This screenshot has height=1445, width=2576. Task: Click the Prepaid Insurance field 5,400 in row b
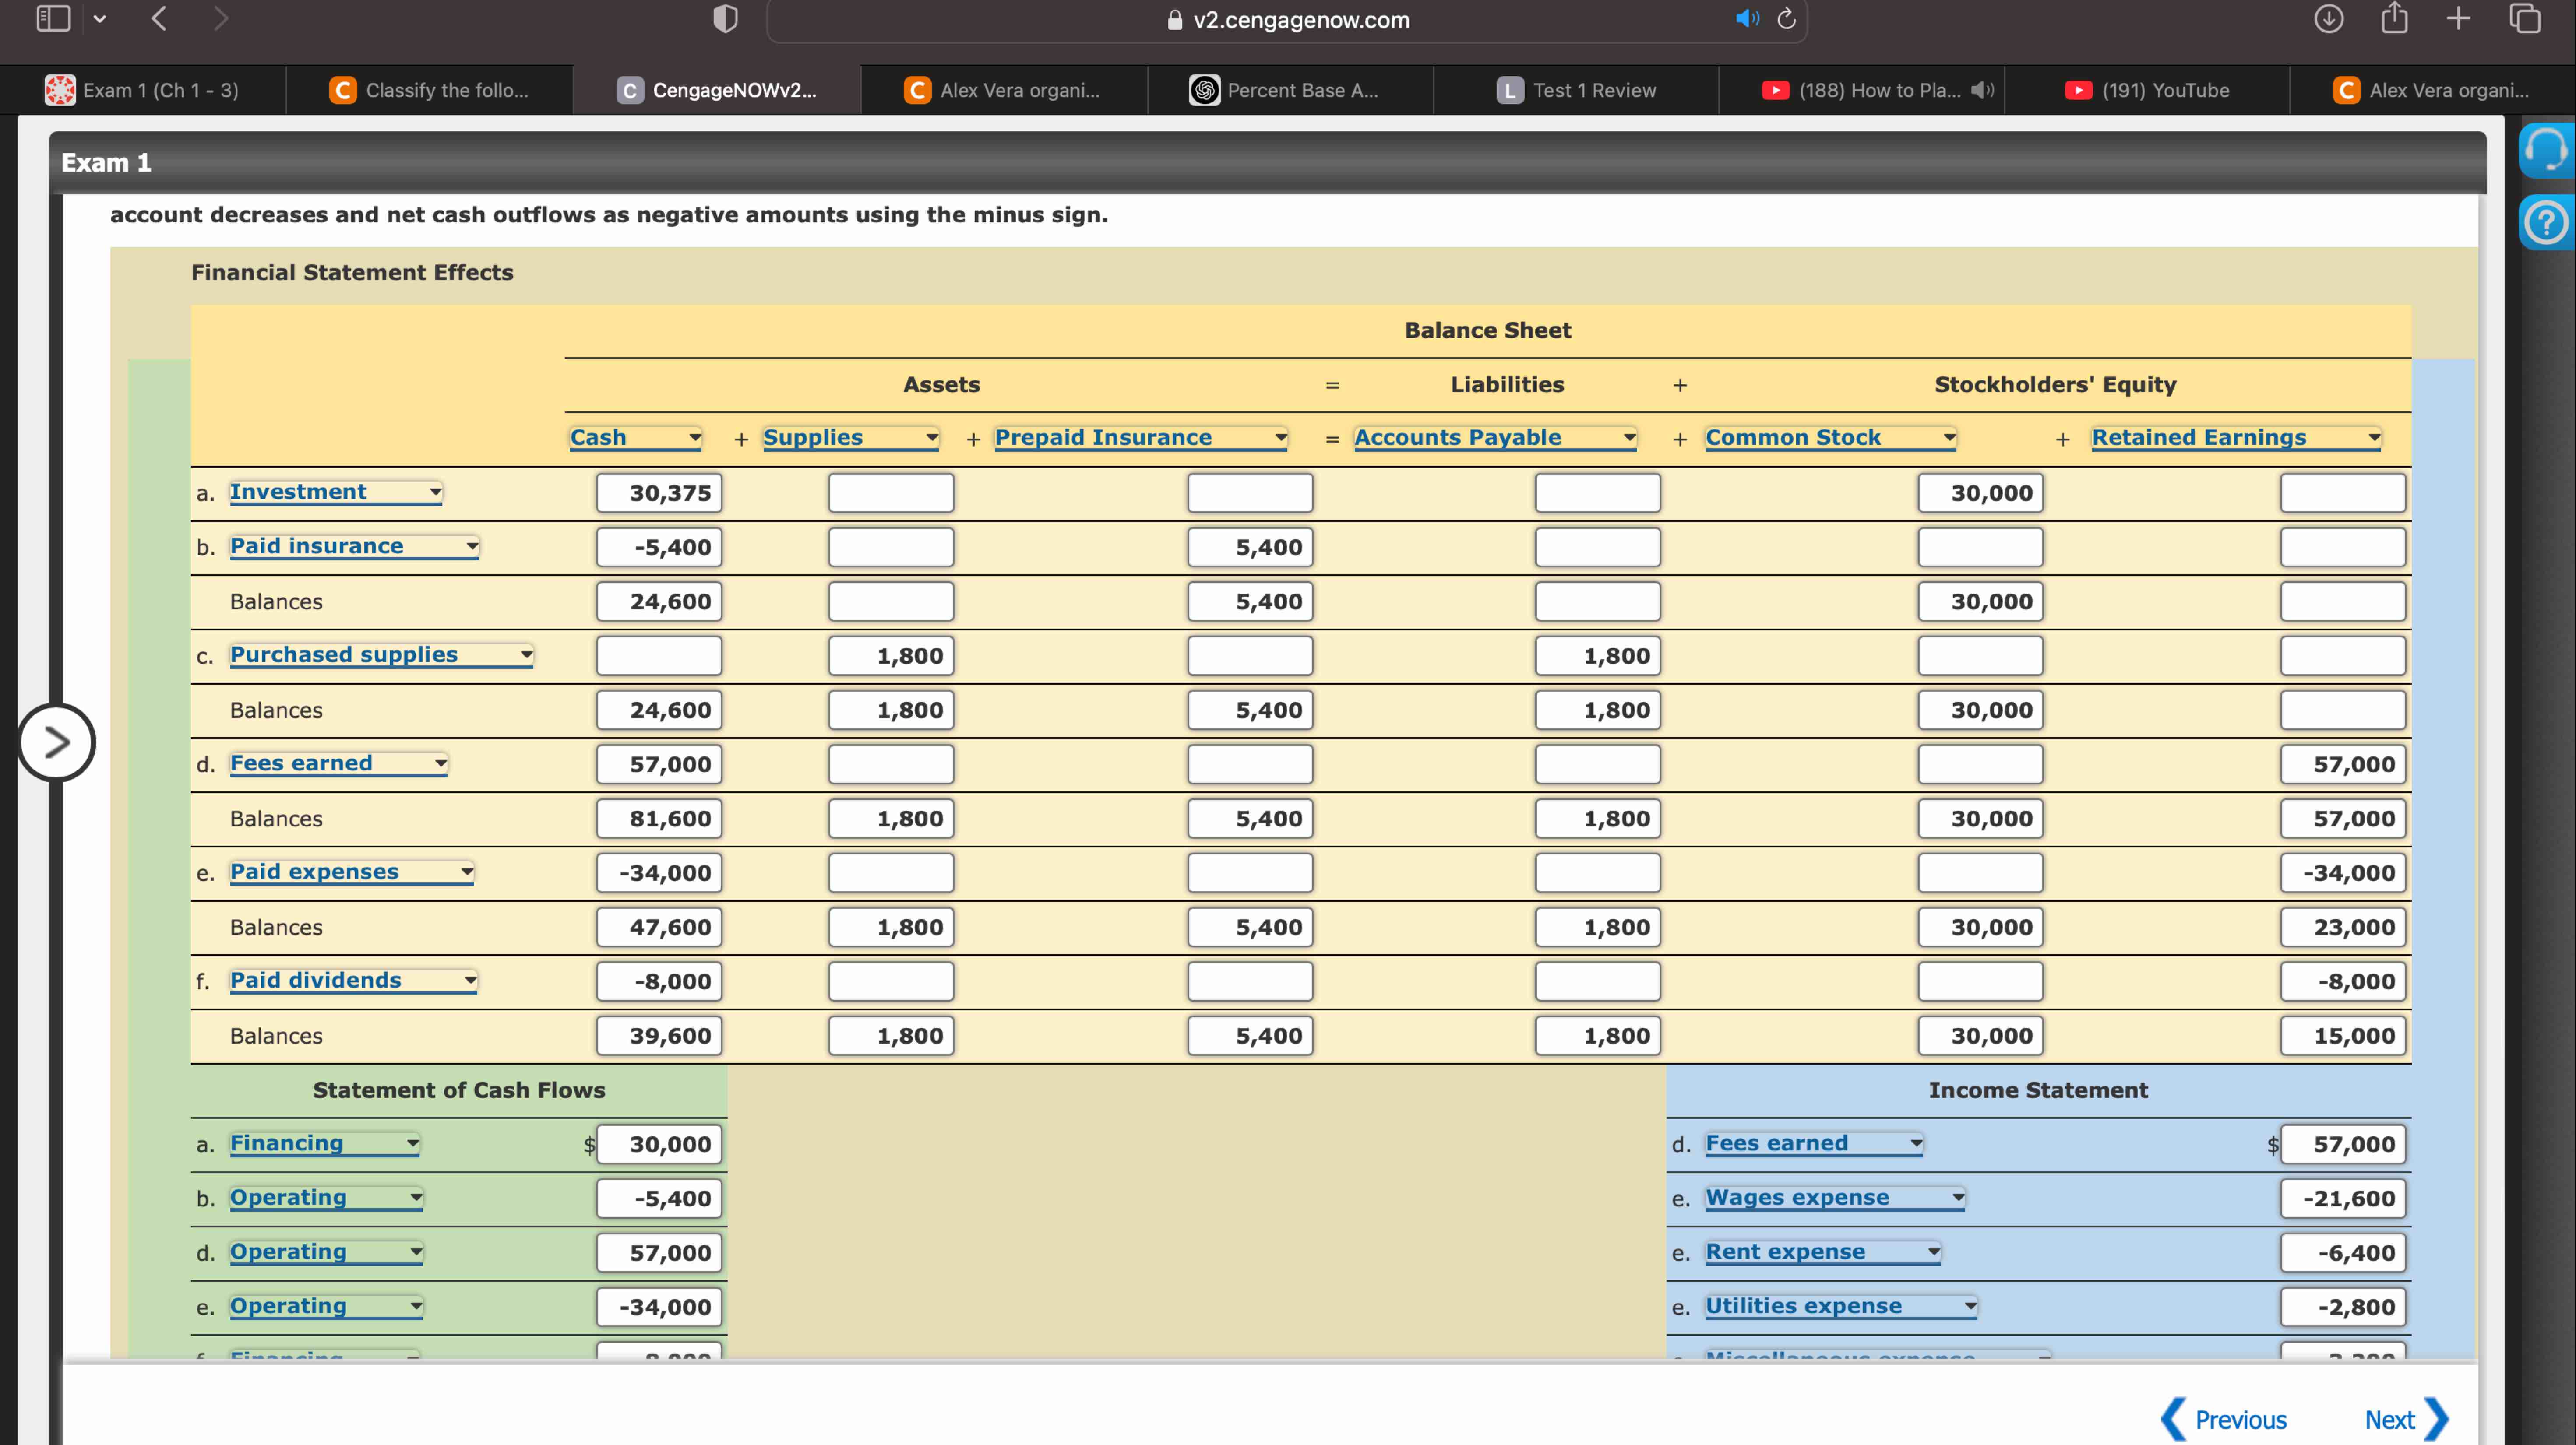click(1250, 547)
